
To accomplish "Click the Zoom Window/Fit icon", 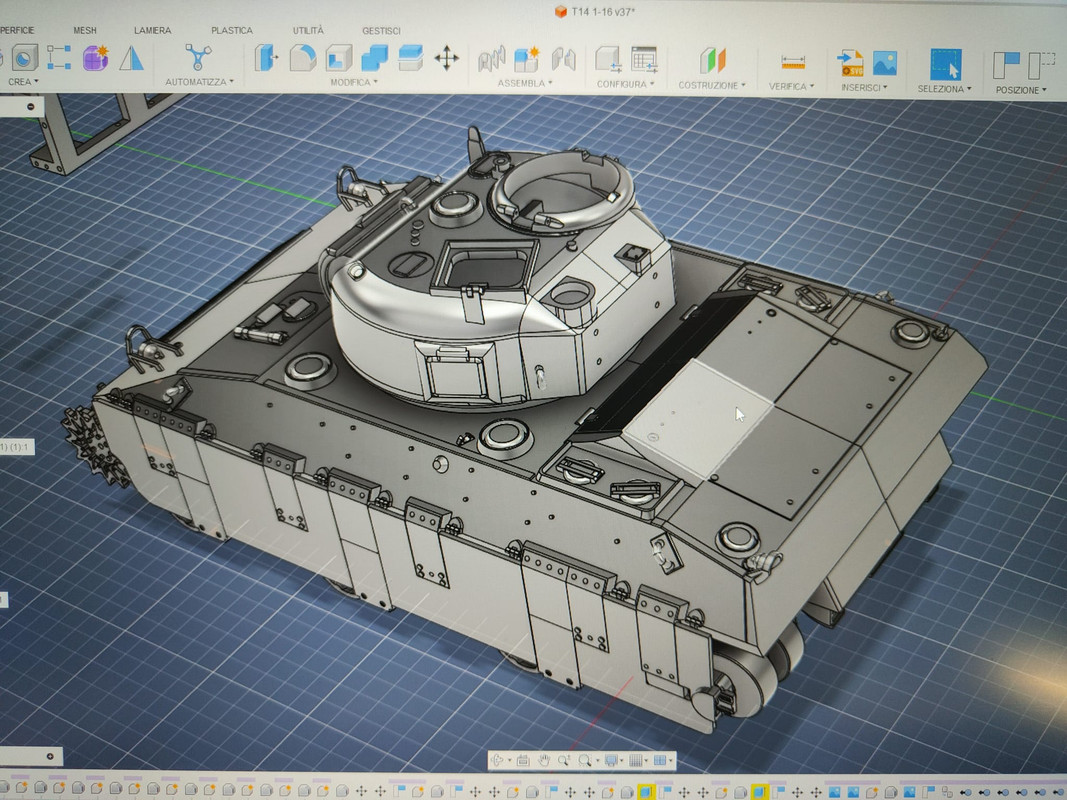I will [584, 761].
